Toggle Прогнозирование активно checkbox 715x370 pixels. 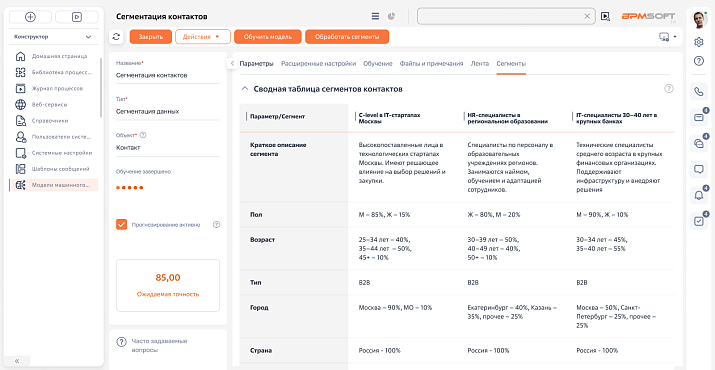(121, 224)
